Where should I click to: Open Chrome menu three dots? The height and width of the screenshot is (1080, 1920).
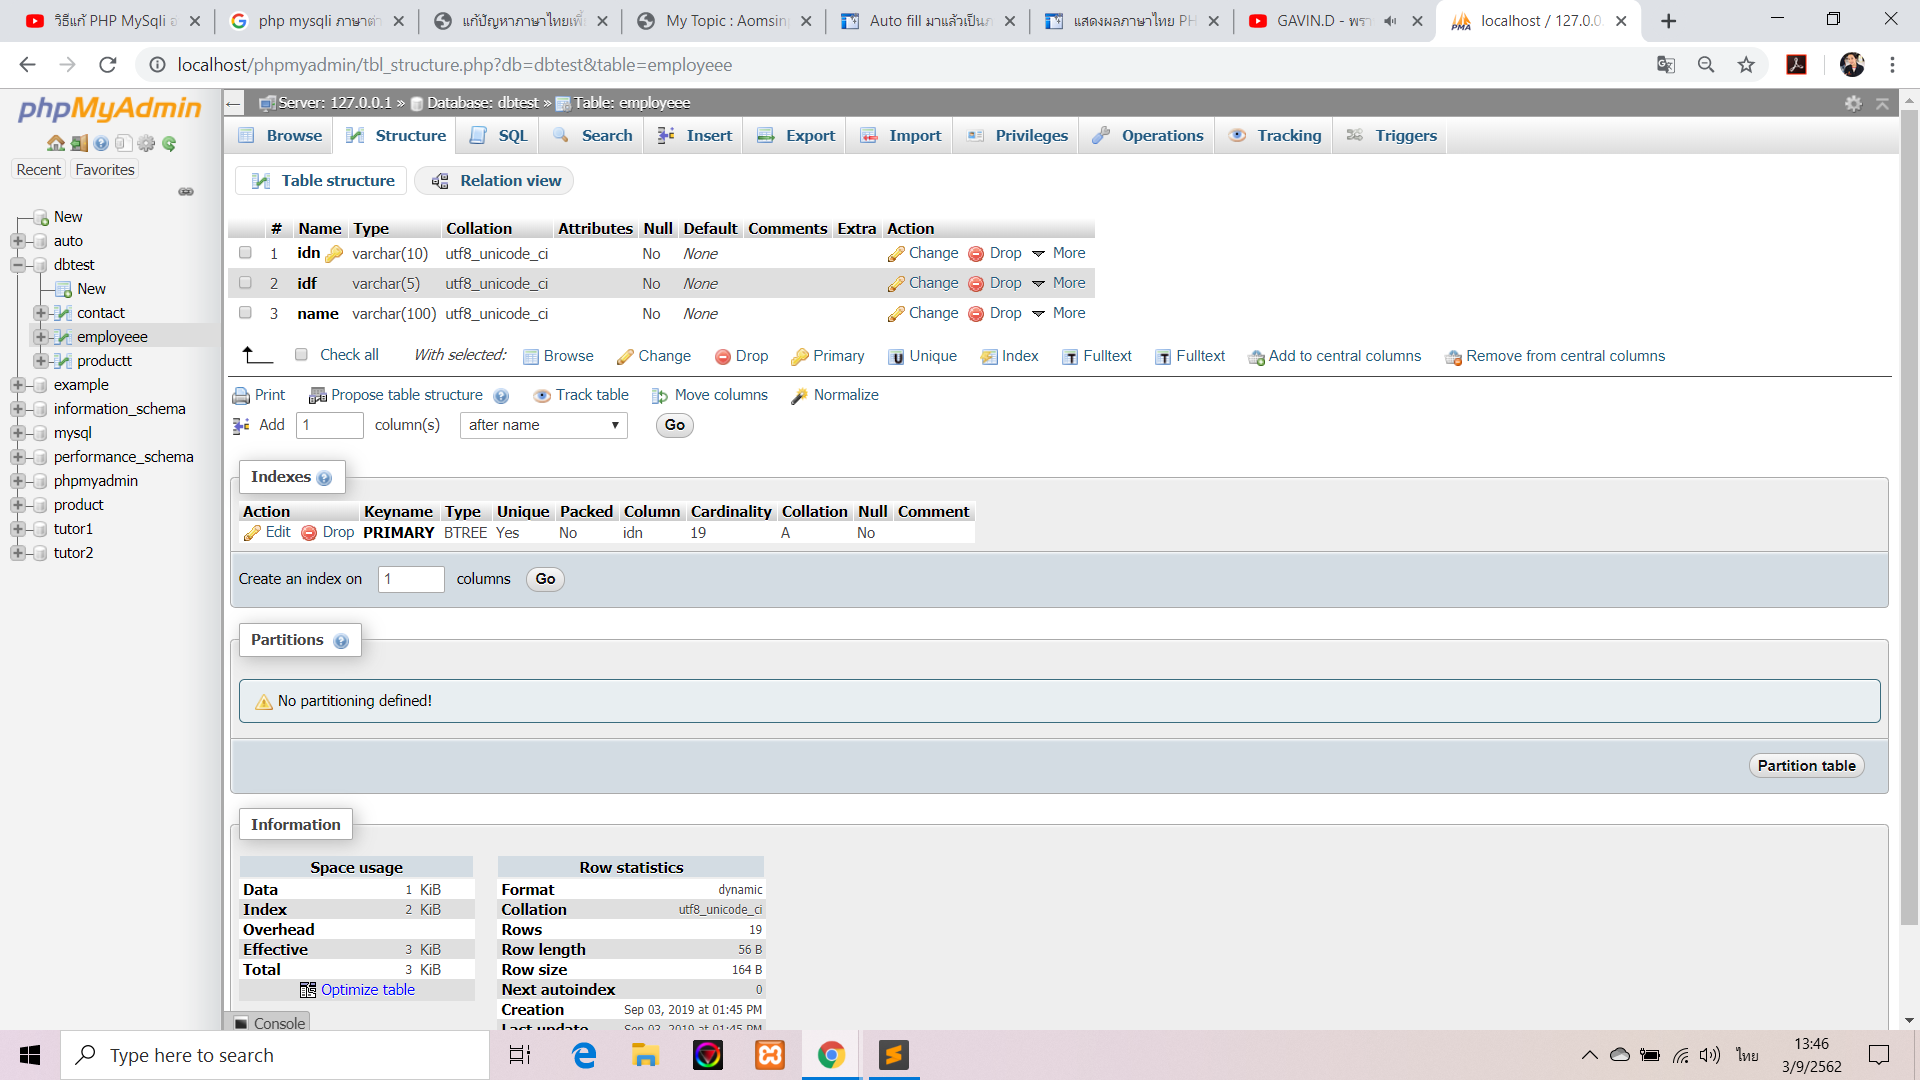pos(1892,65)
